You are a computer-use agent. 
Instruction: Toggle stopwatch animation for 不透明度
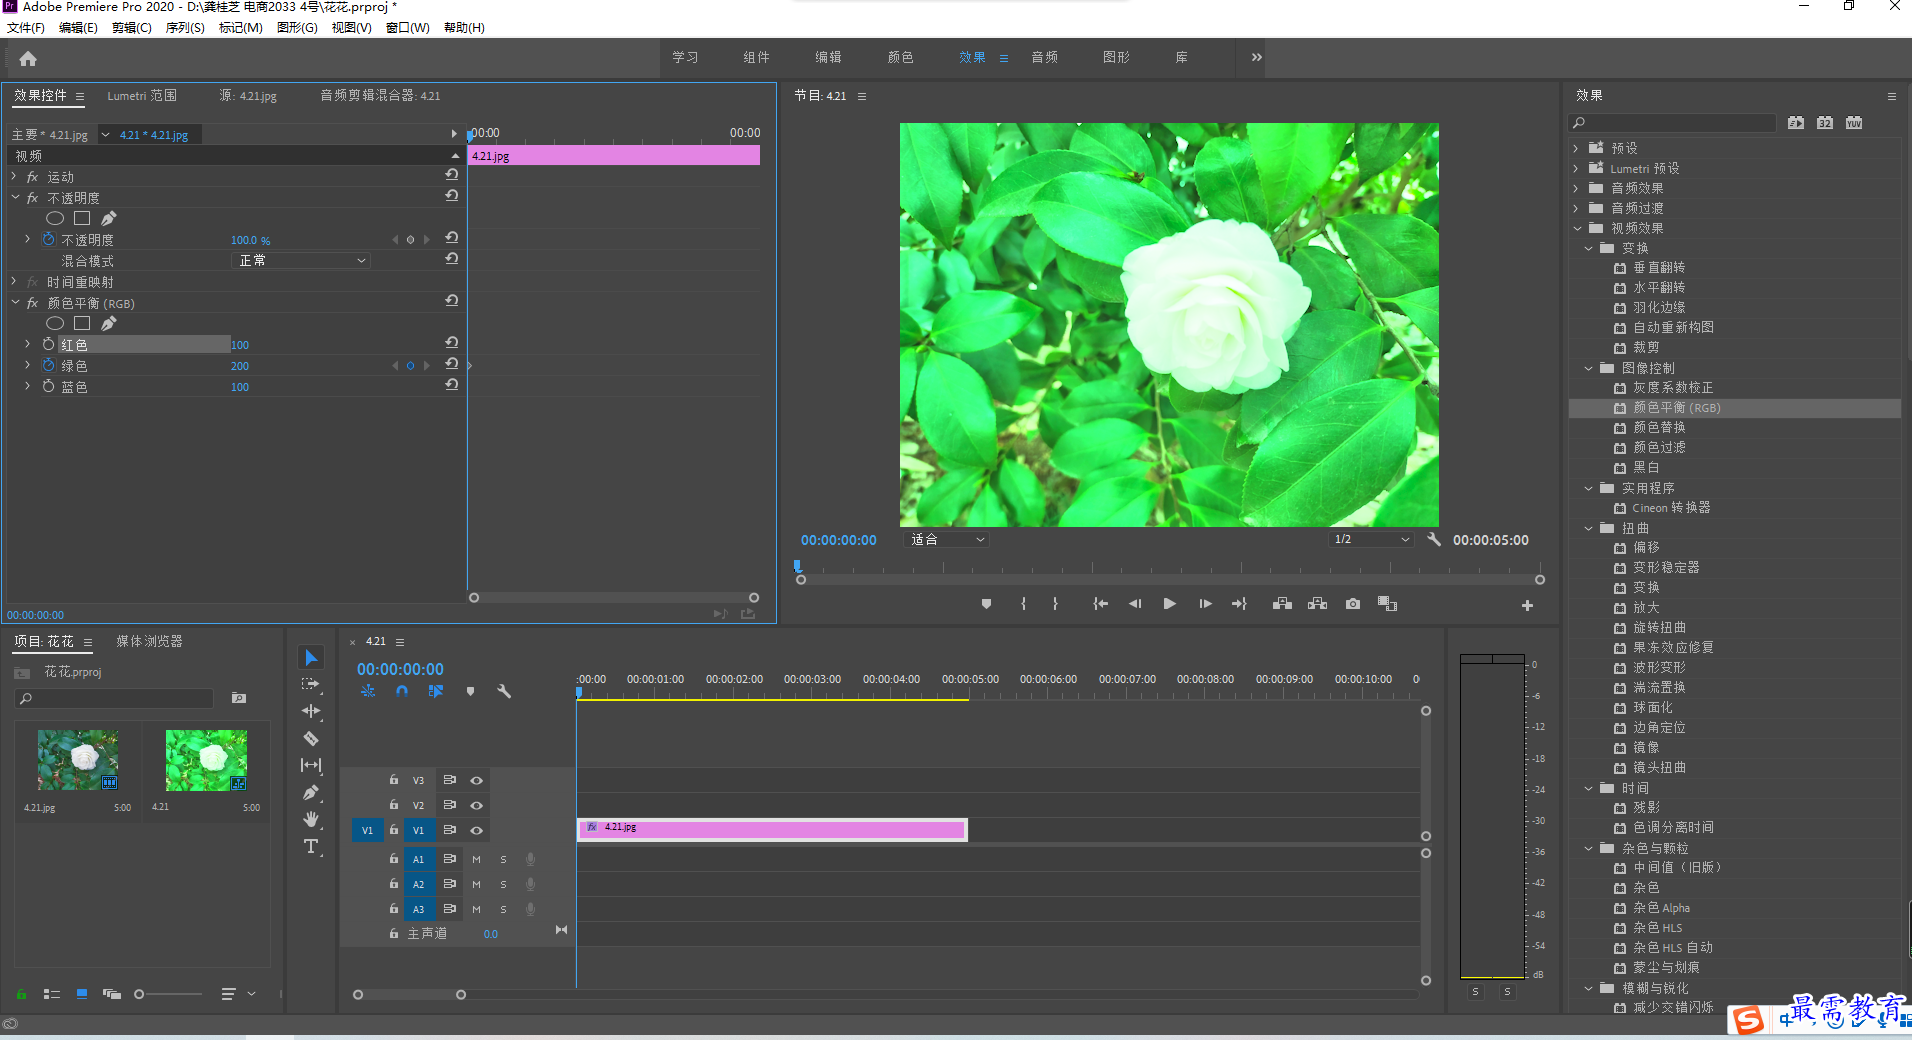coord(48,239)
